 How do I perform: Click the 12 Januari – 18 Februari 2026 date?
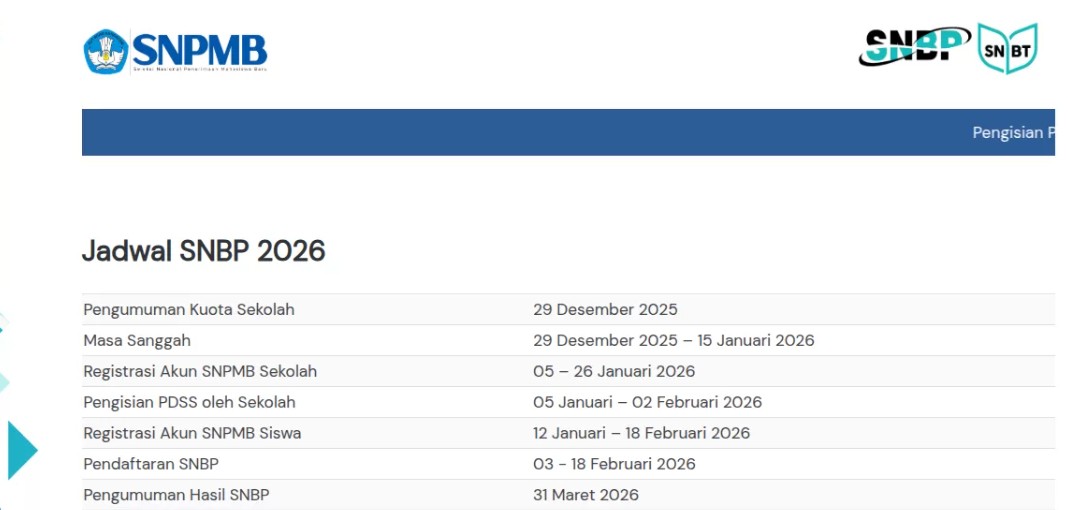[x=641, y=433]
